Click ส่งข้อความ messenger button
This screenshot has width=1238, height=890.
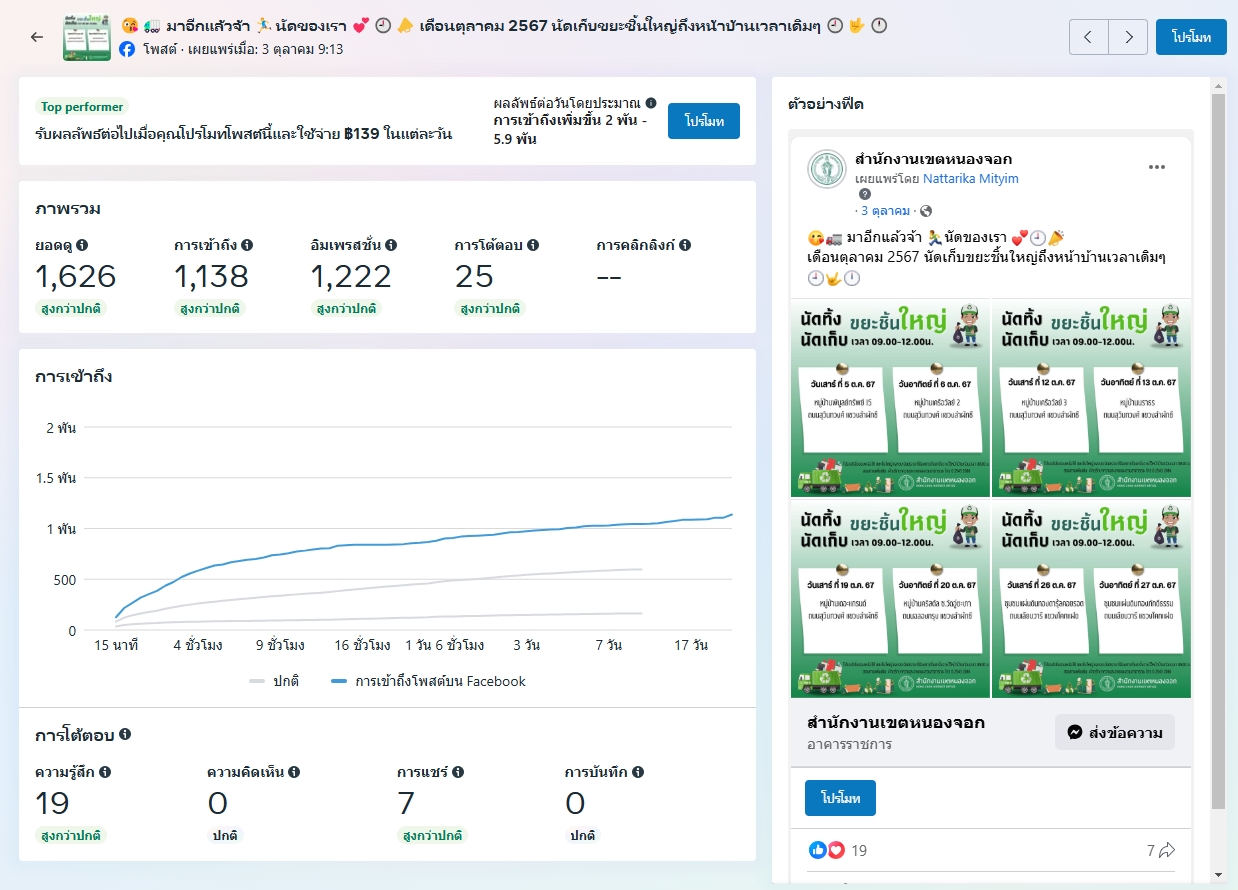1114,732
